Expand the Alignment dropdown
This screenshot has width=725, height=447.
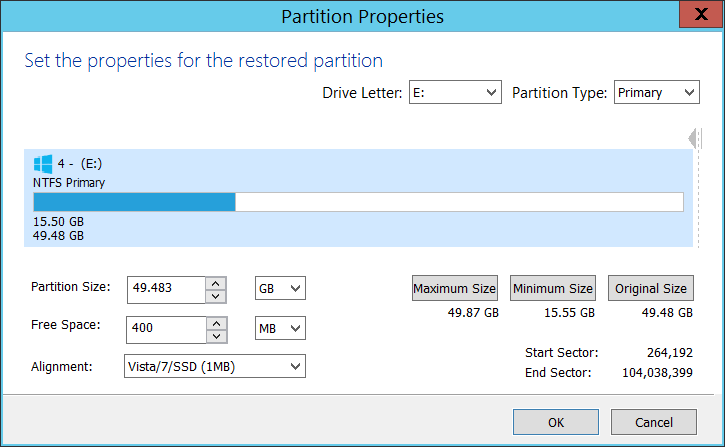tap(215, 366)
